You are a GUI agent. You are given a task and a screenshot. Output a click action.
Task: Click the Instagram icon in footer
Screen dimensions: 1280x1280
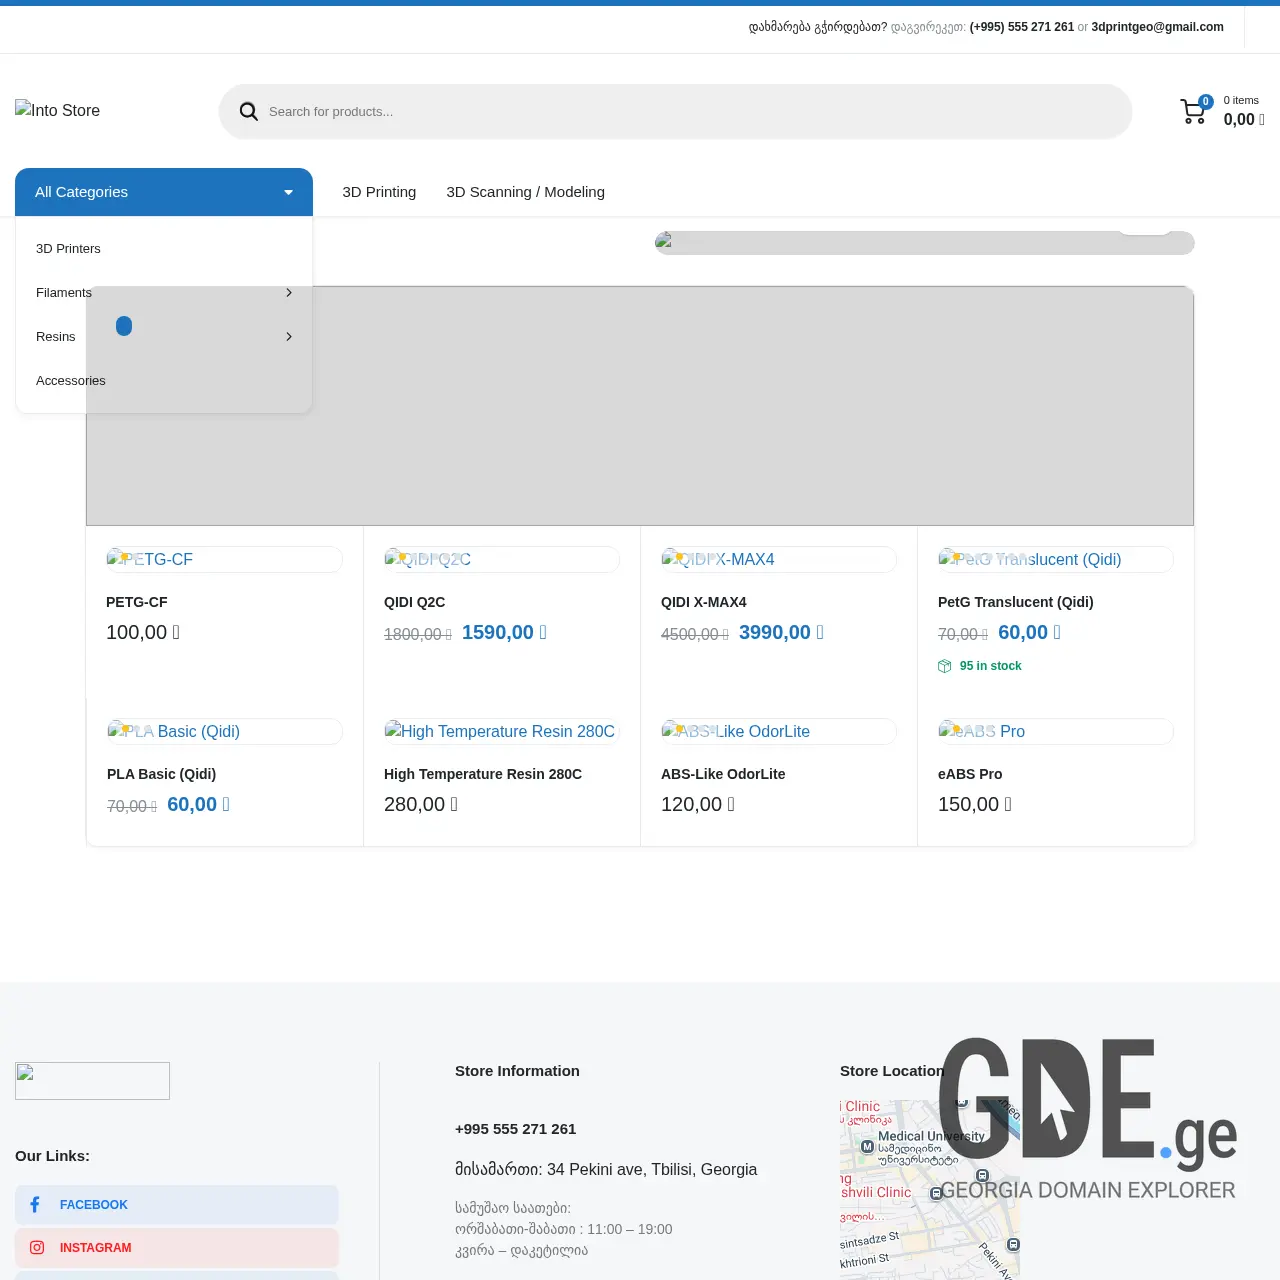37,1247
